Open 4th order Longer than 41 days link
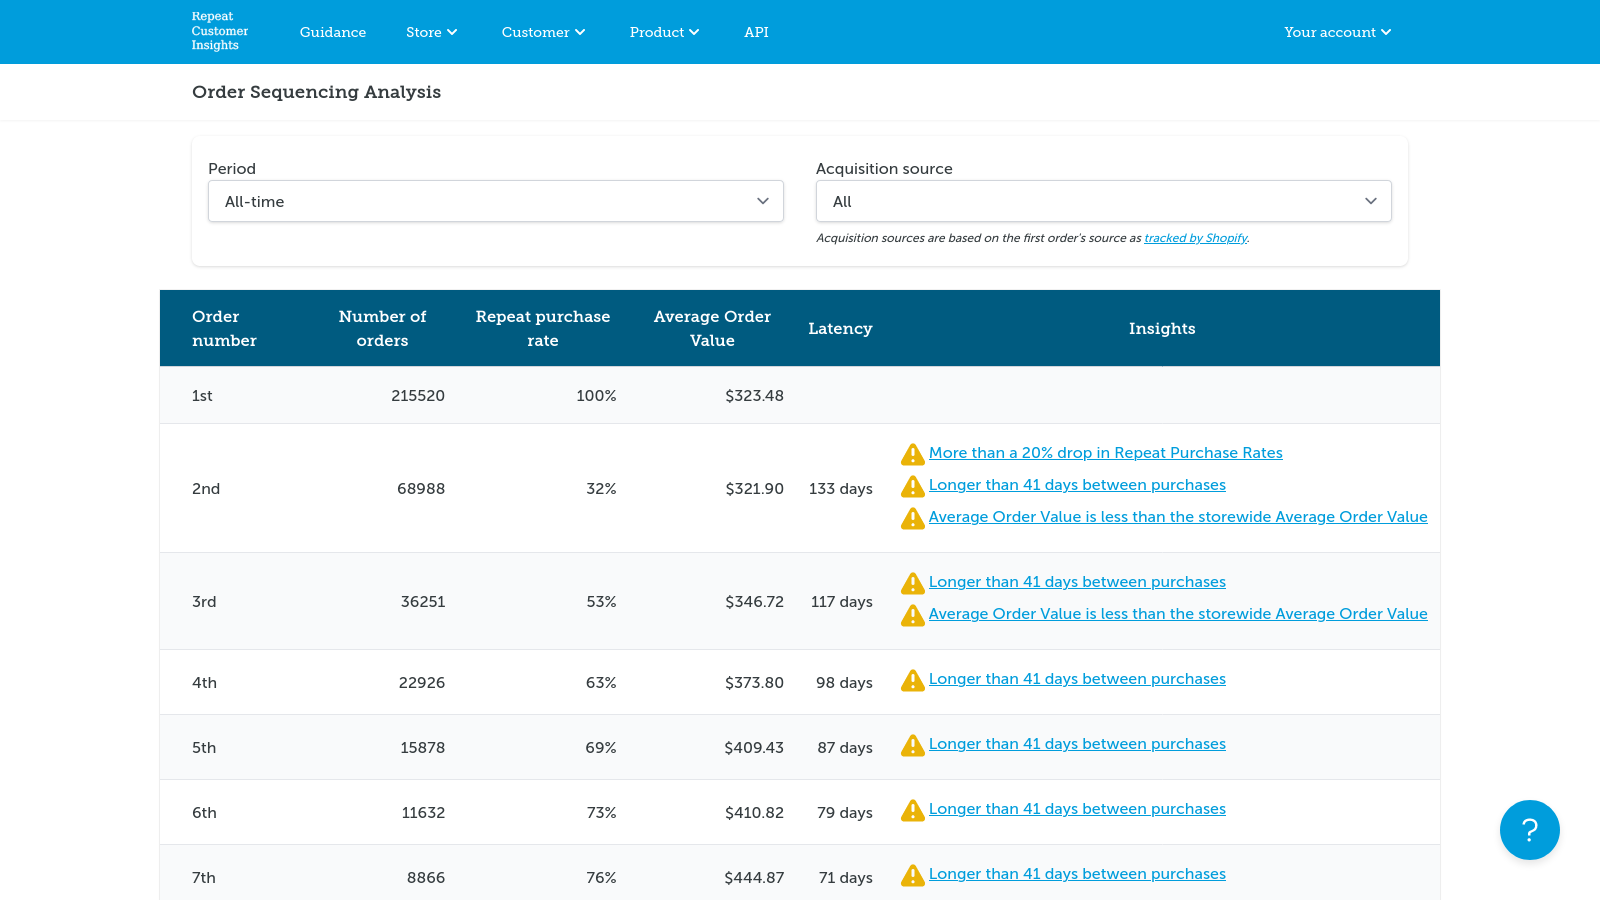Viewport: 1600px width, 900px height. click(x=1077, y=679)
